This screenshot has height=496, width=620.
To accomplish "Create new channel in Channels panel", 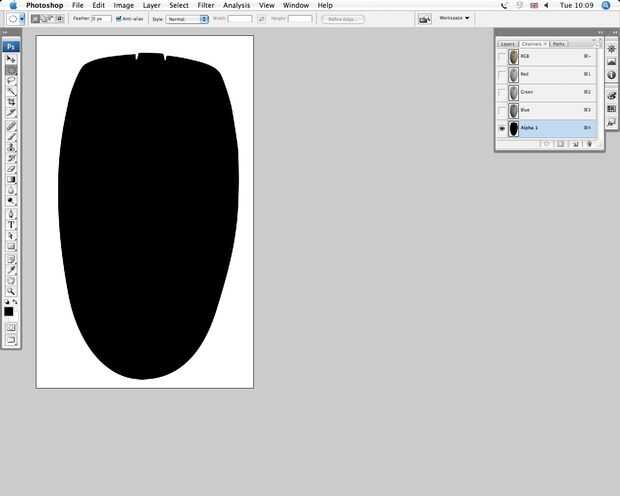I will click(x=575, y=144).
